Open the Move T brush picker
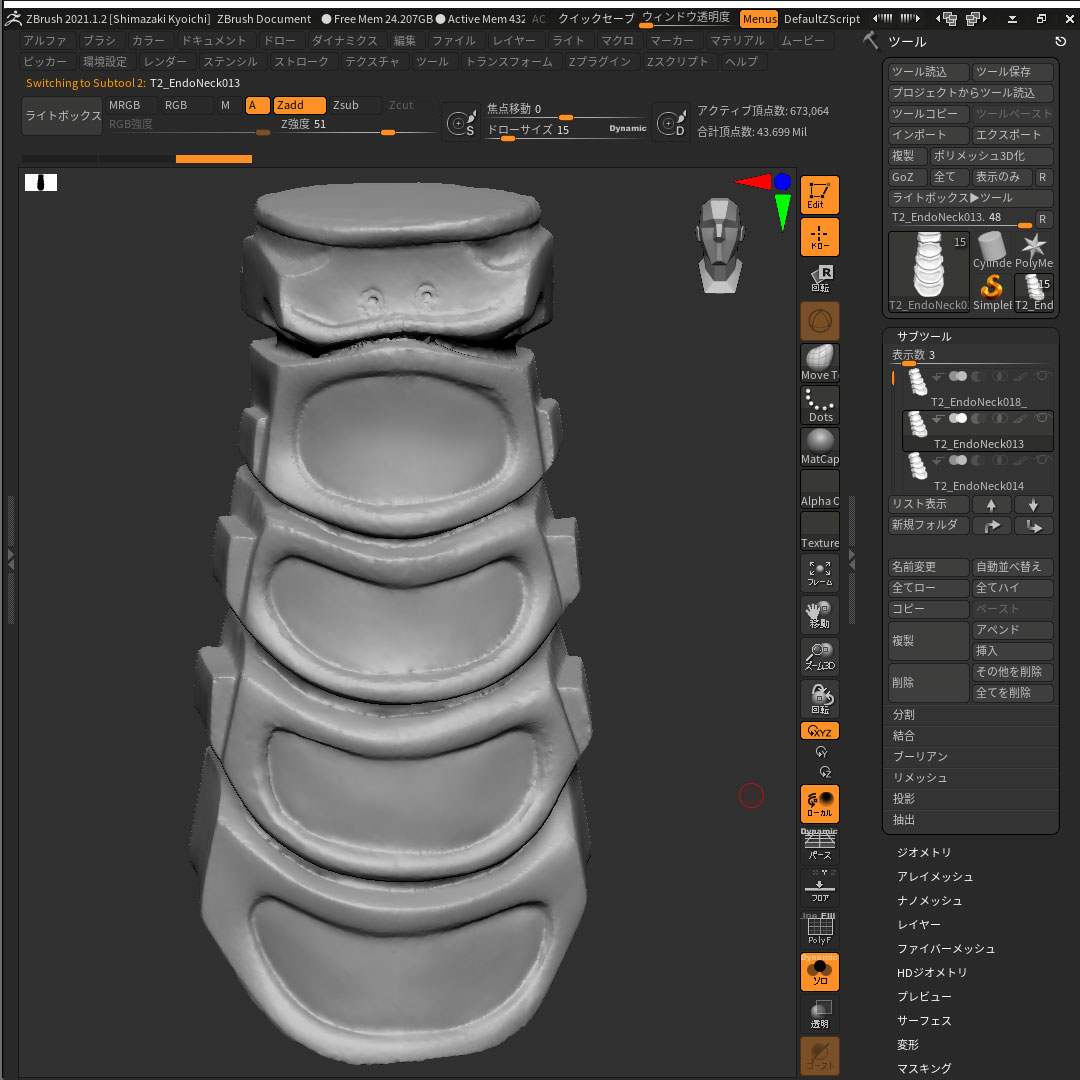Viewport: 1080px width, 1080px height. 819,363
